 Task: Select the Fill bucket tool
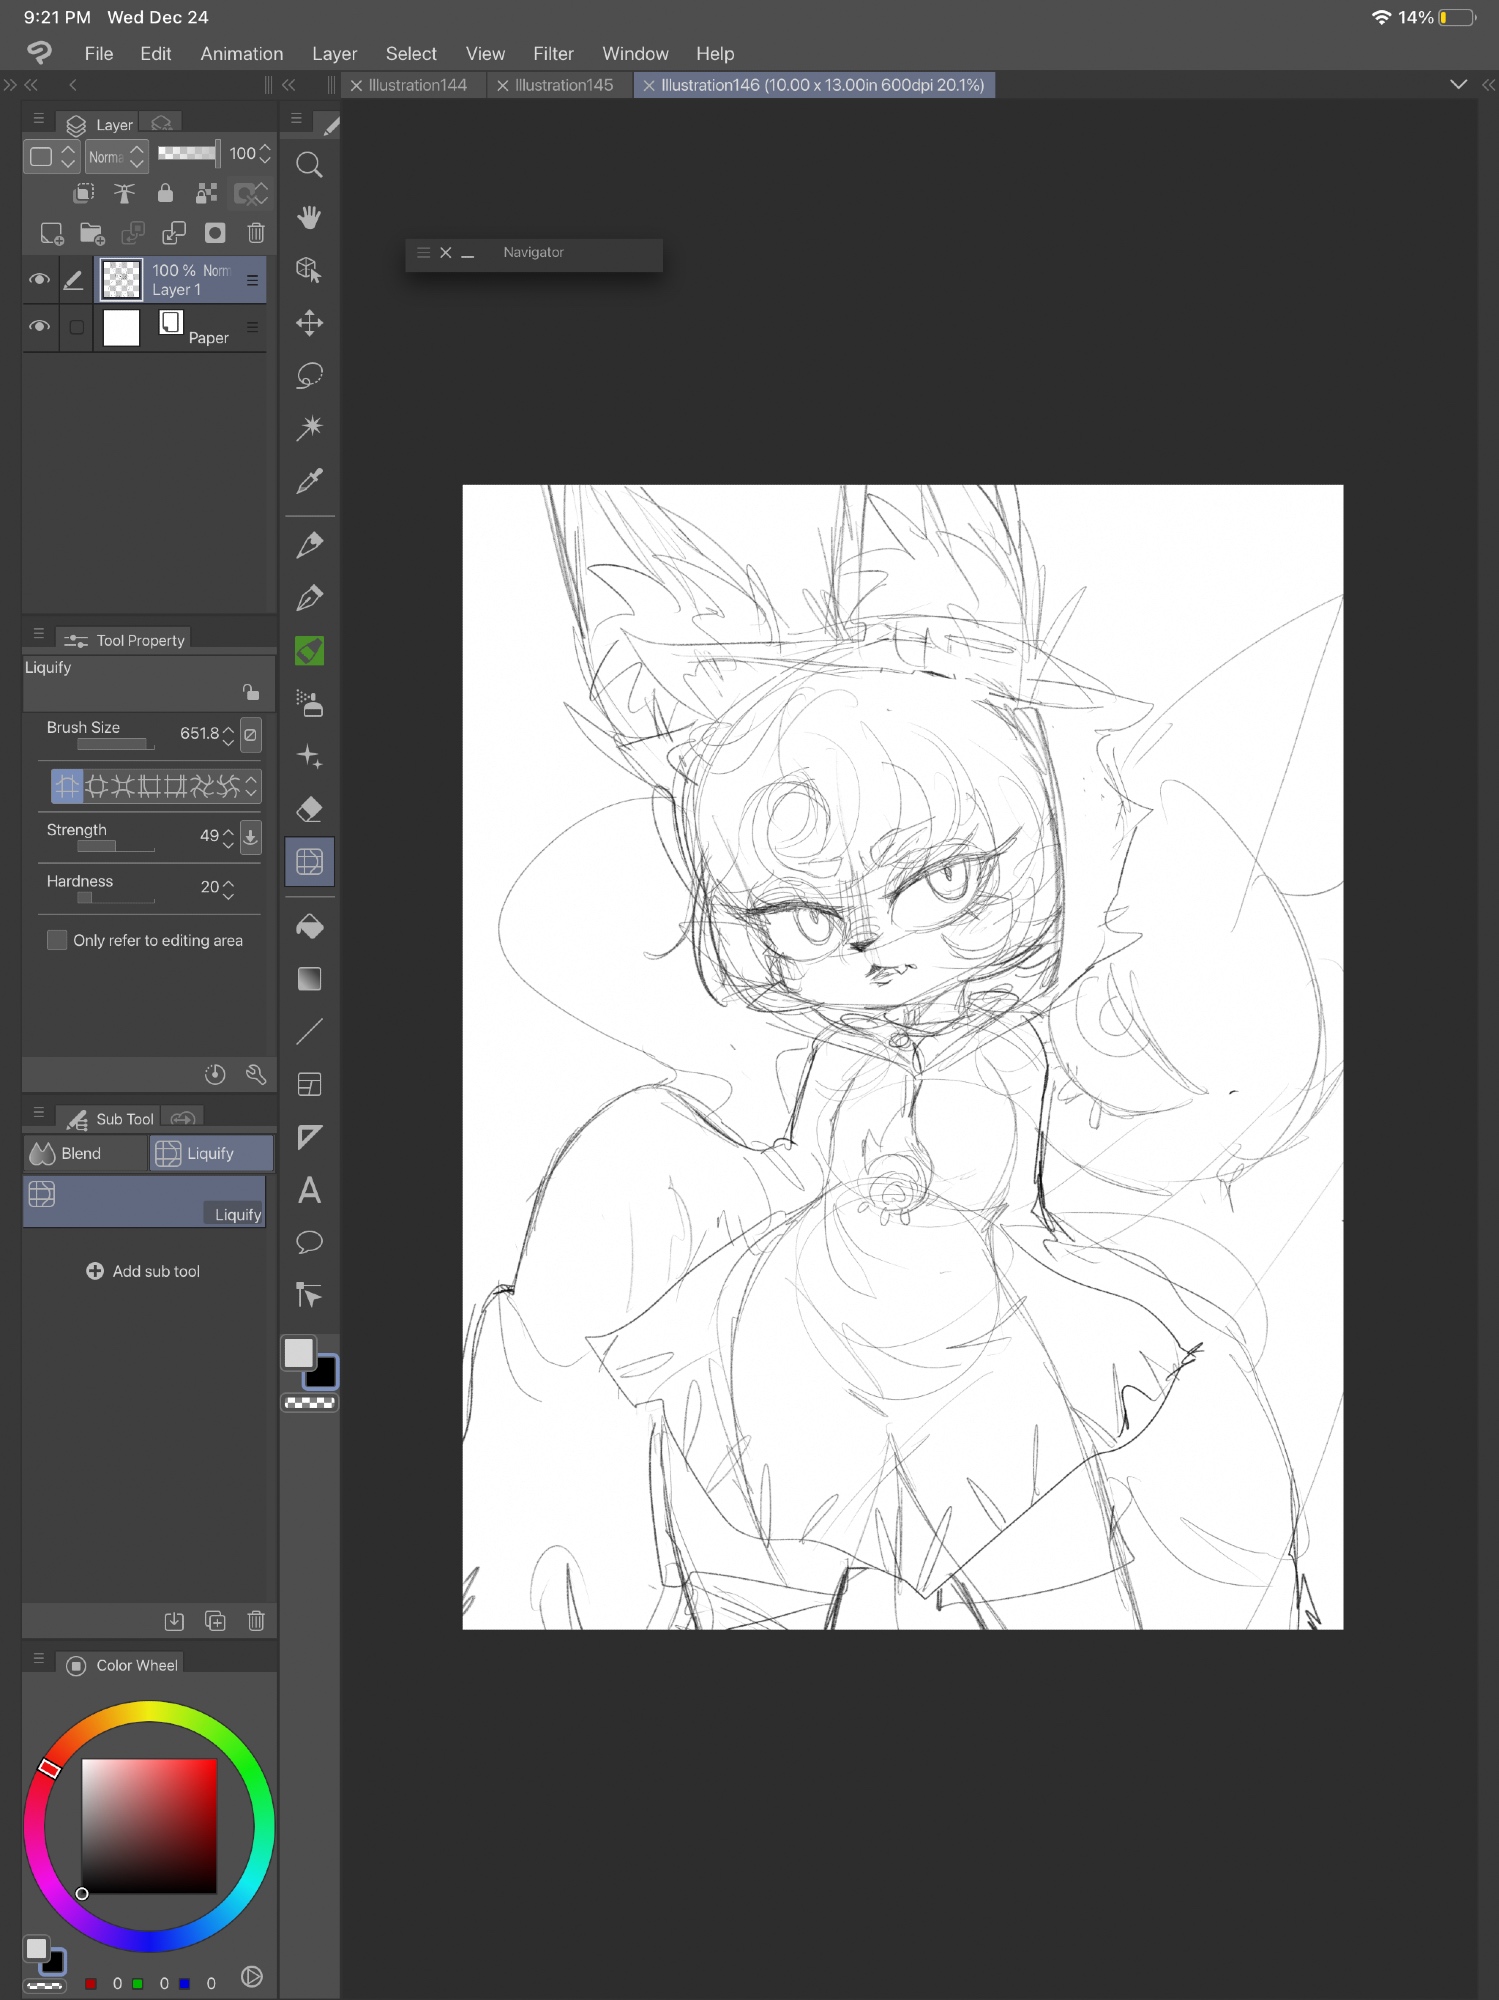tap(309, 927)
